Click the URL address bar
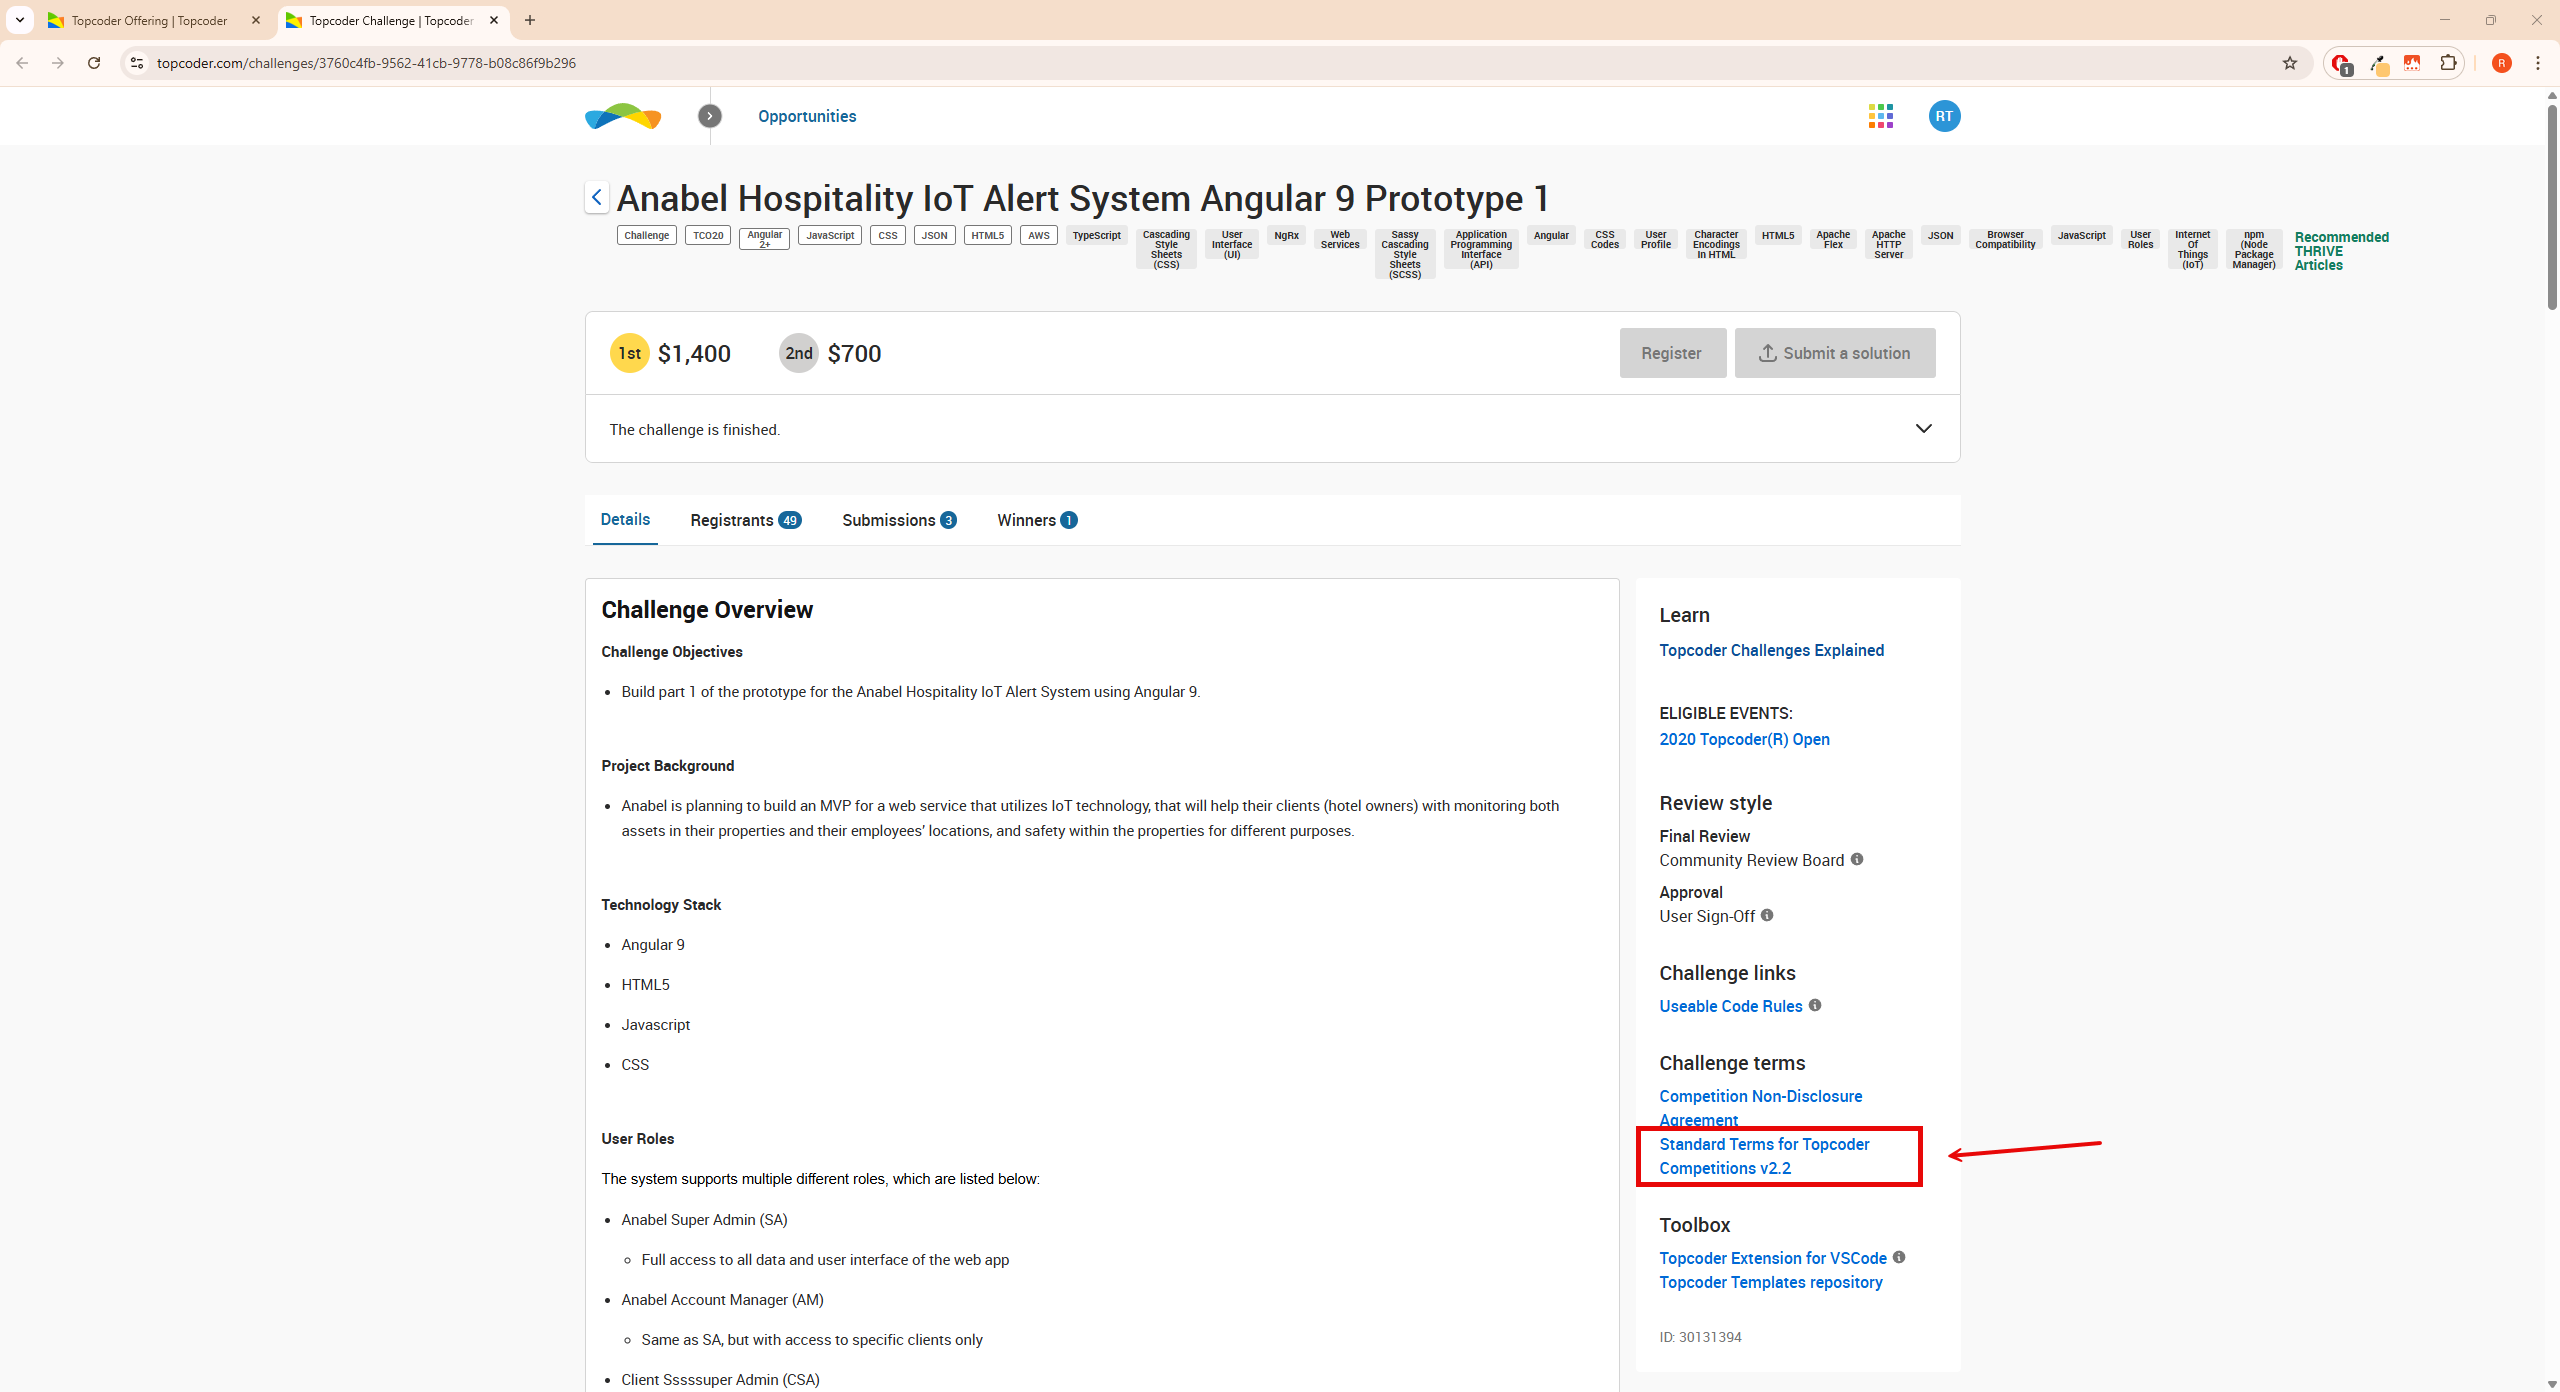The image size is (2560, 1392). (1200, 63)
